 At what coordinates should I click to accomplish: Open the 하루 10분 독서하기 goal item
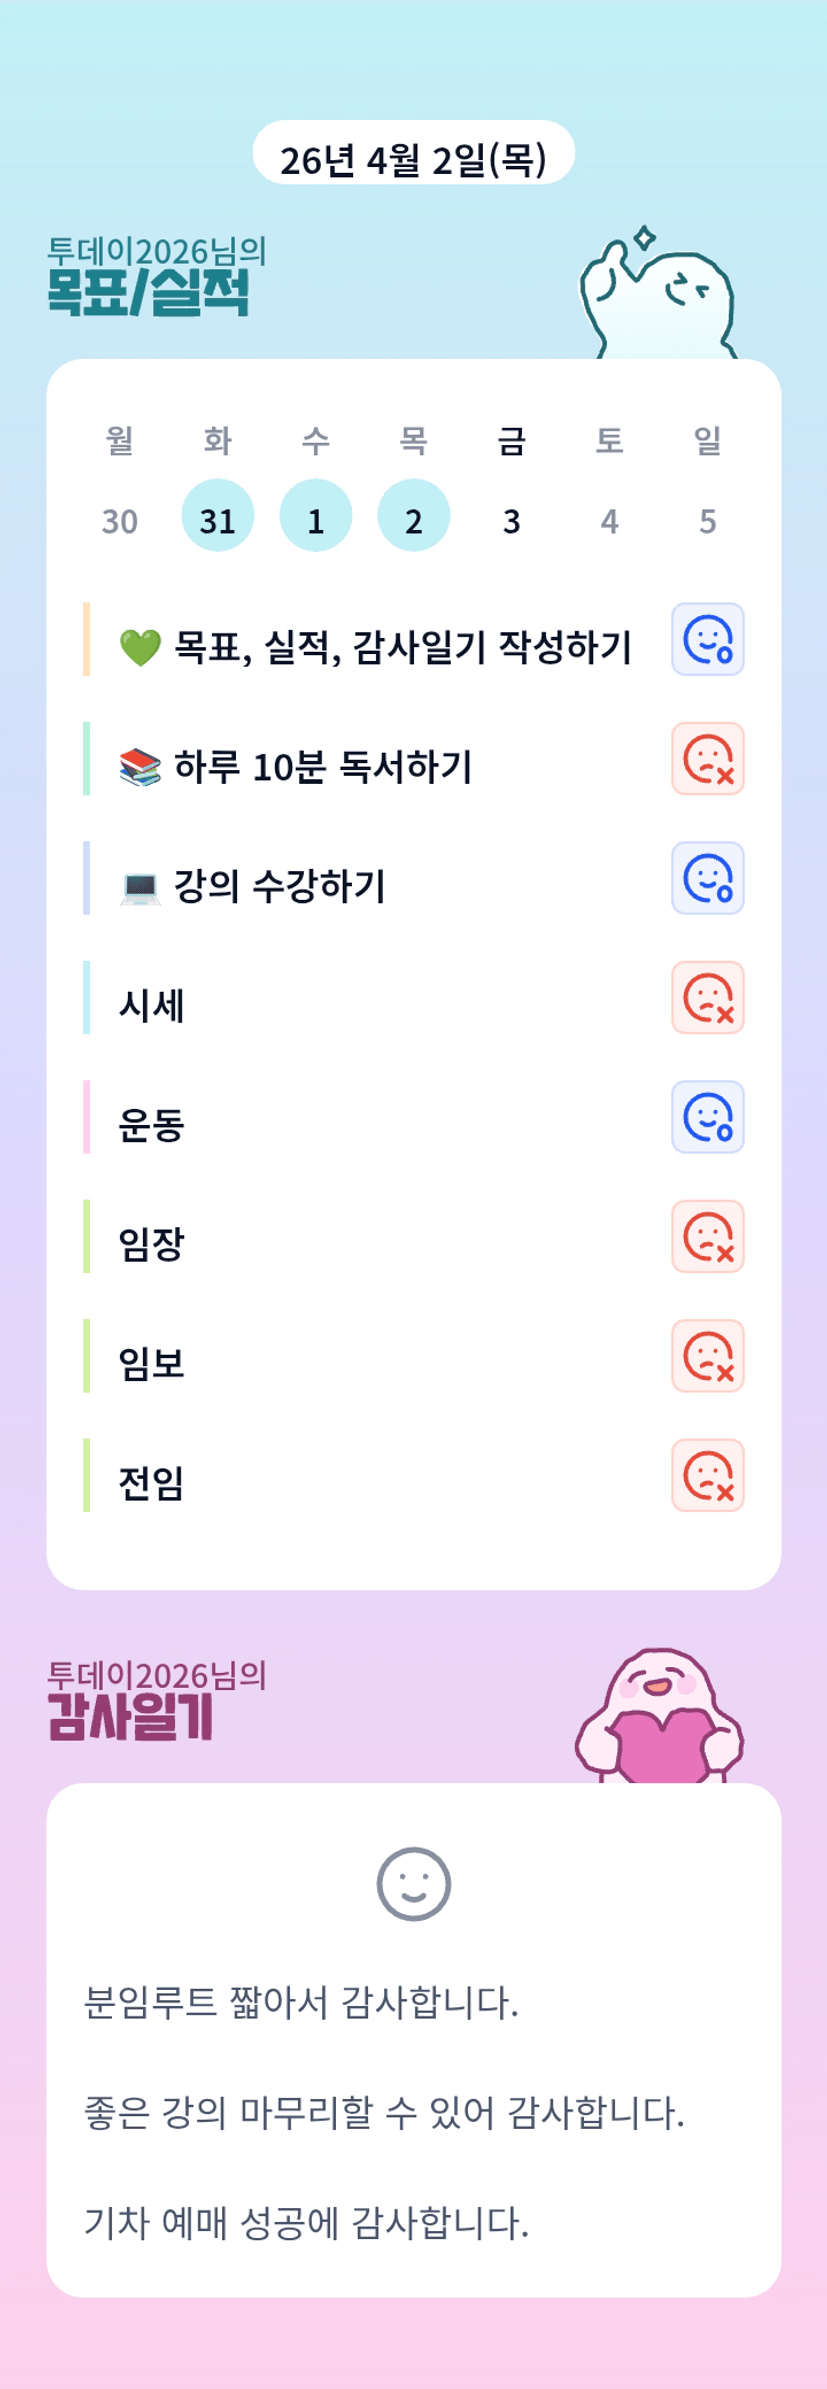(x=322, y=767)
